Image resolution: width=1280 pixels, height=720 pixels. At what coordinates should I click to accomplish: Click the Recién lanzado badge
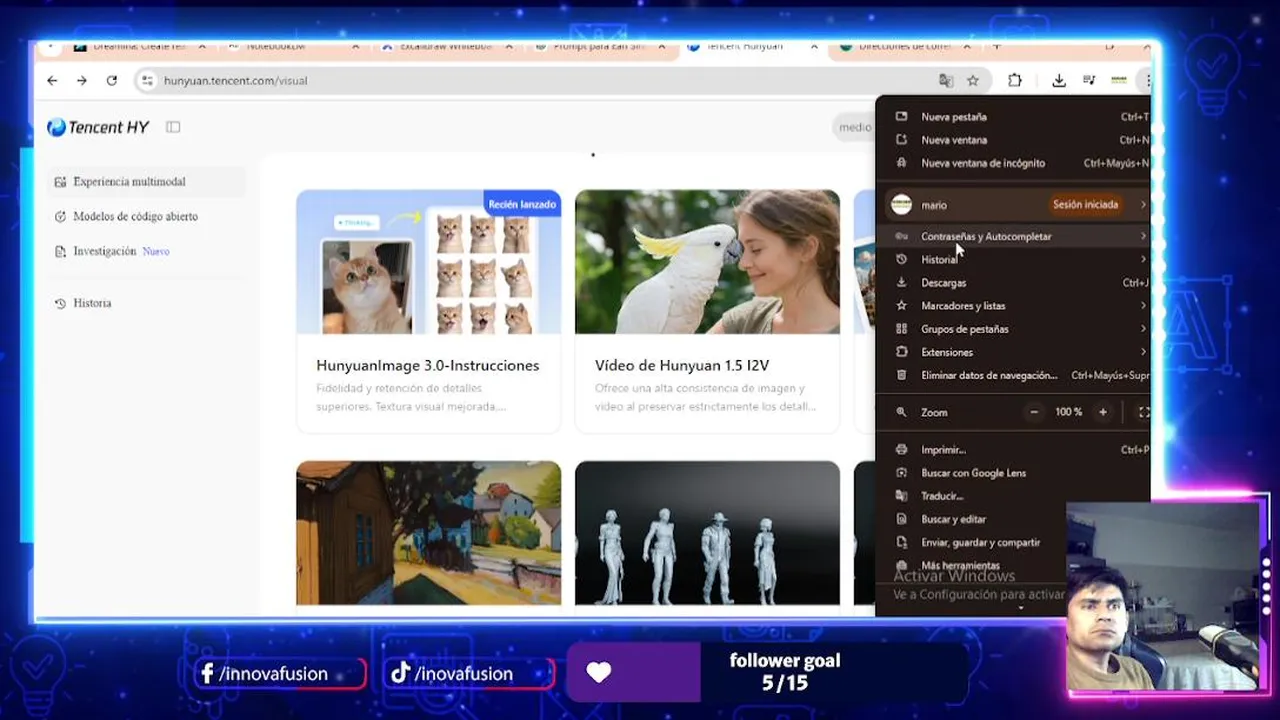(522, 204)
